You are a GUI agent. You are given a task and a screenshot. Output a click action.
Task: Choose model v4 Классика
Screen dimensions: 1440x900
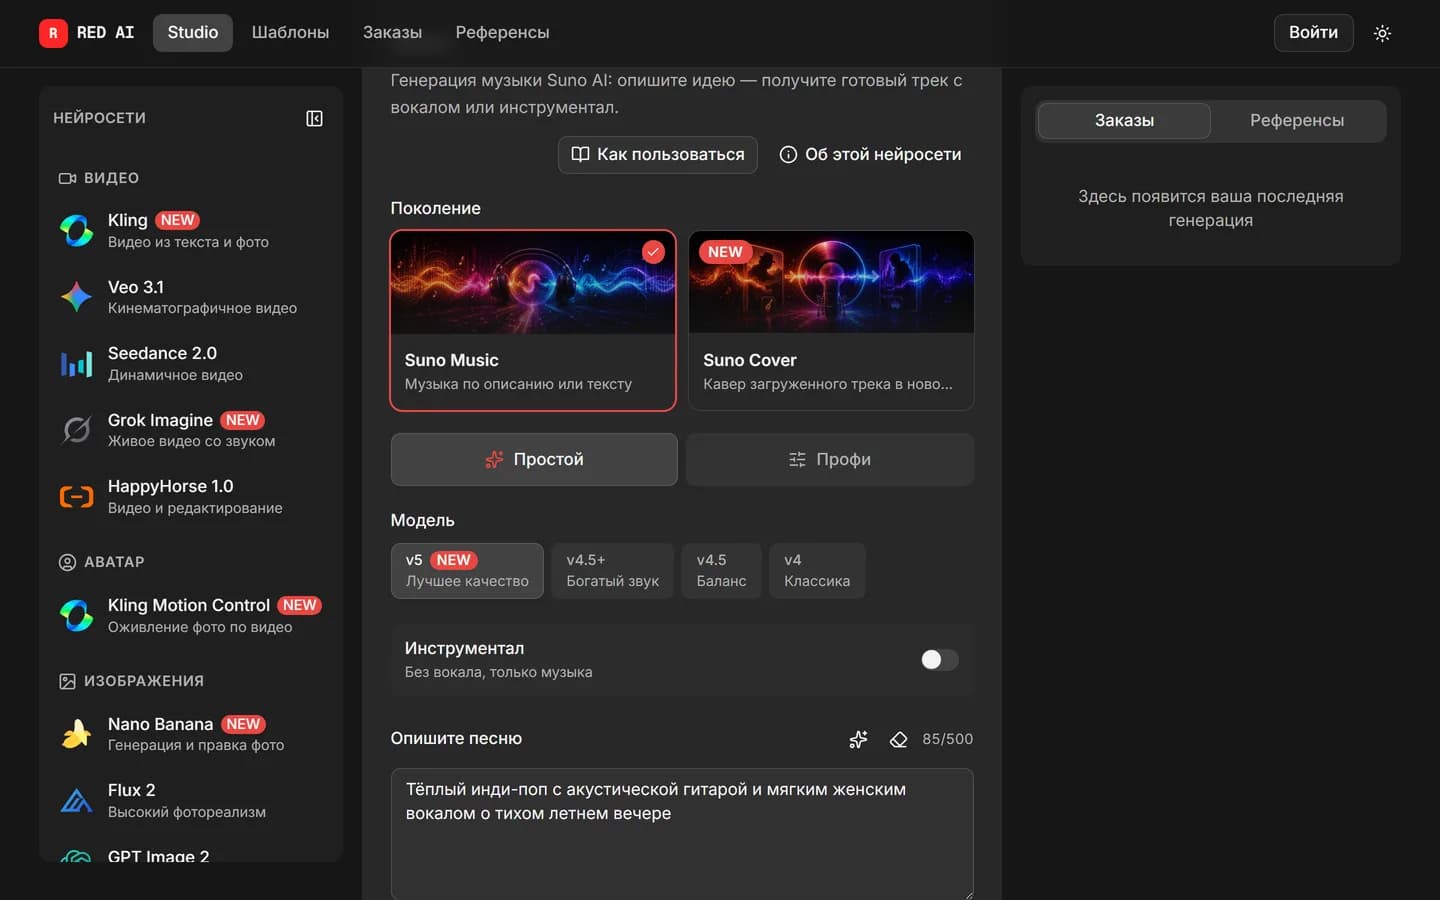tap(817, 571)
